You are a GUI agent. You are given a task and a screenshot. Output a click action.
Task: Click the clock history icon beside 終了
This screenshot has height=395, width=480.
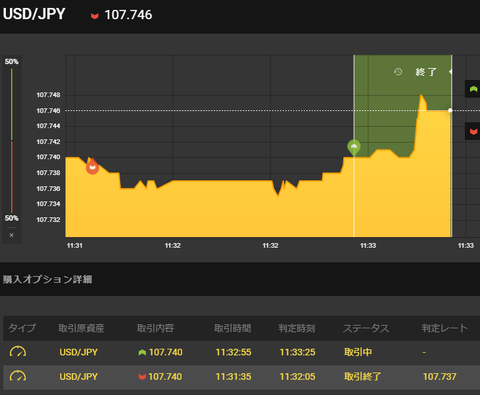(x=398, y=72)
